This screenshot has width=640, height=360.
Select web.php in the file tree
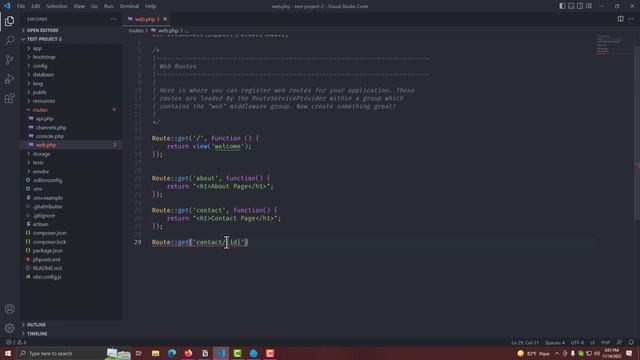[x=71, y=145]
